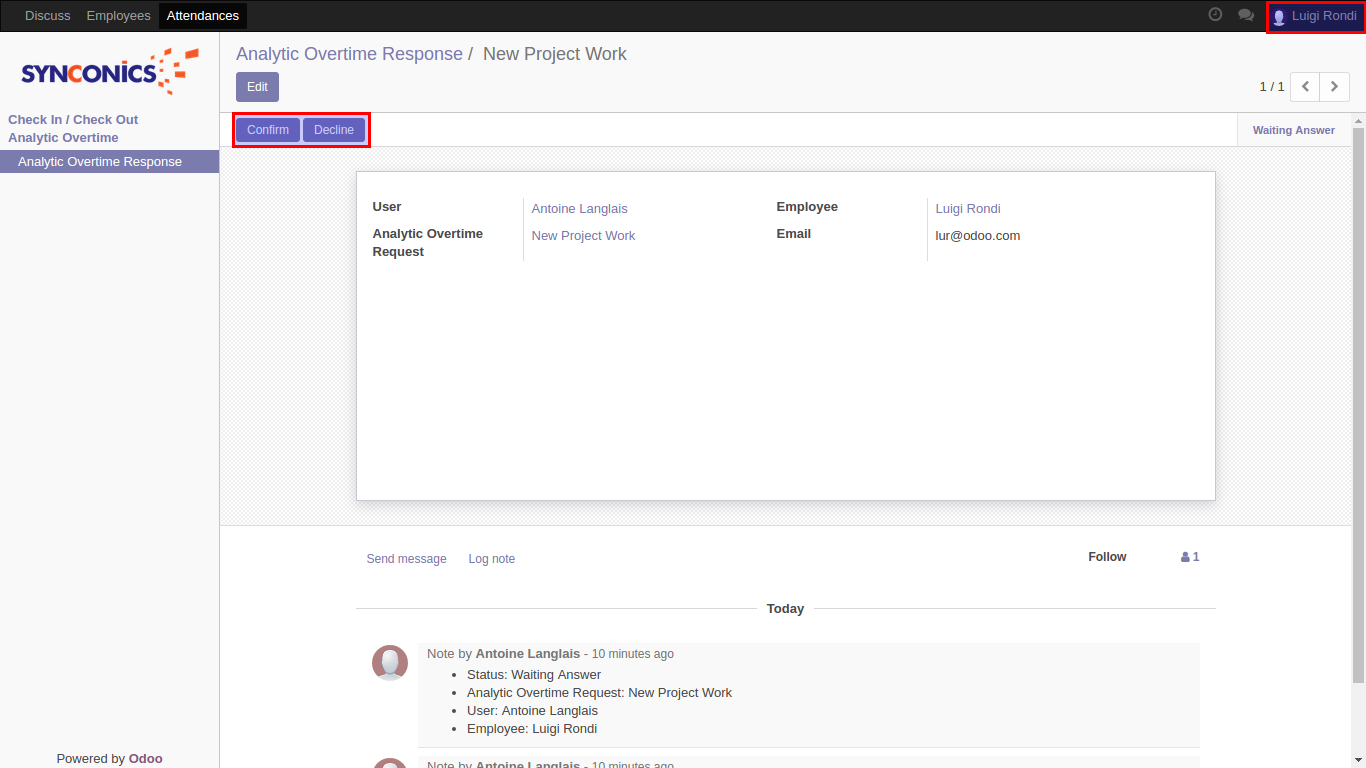Click the vertical scrollbar on the right
Viewport: 1366px width, 768px height.
1358,400
